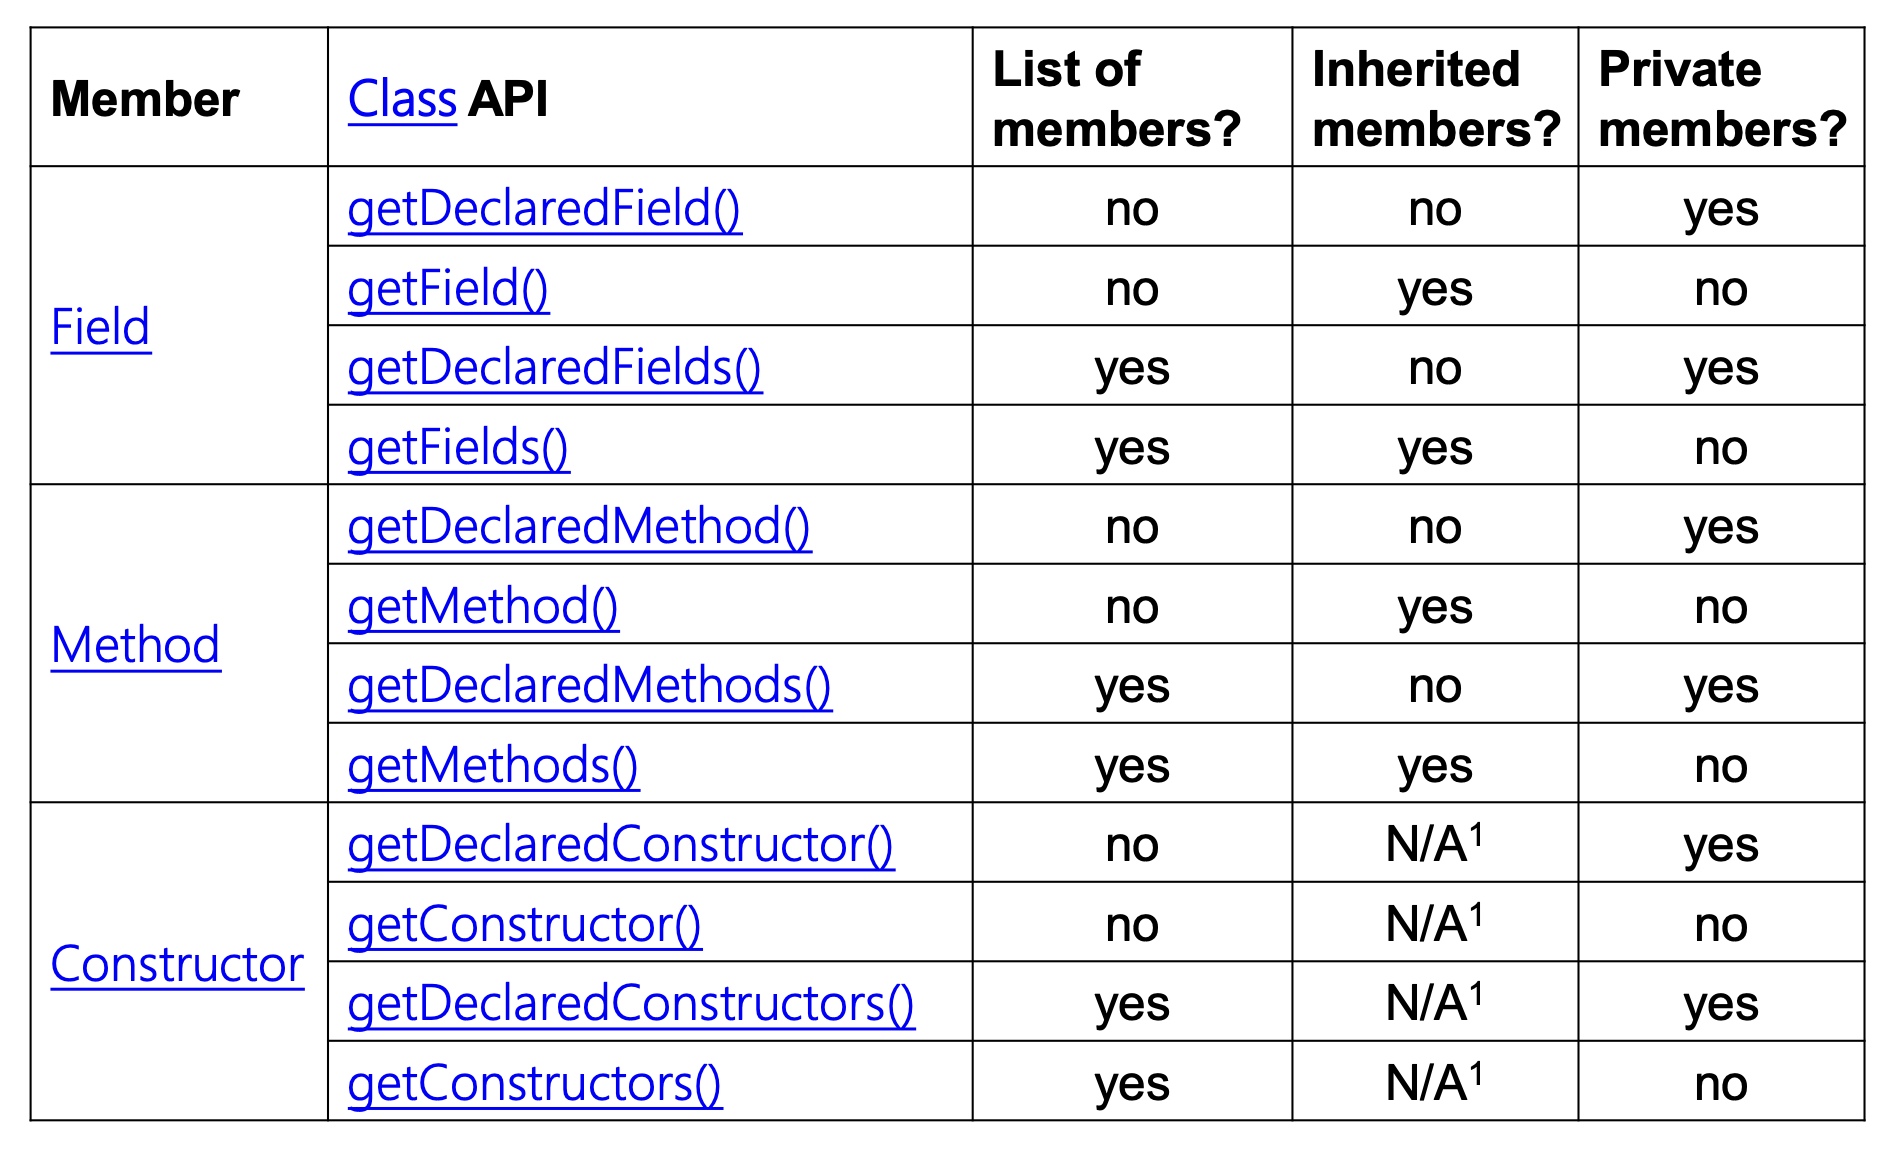Follow the getMethod() link
Screen dimensions: 1892x1154
click(x=483, y=606)
